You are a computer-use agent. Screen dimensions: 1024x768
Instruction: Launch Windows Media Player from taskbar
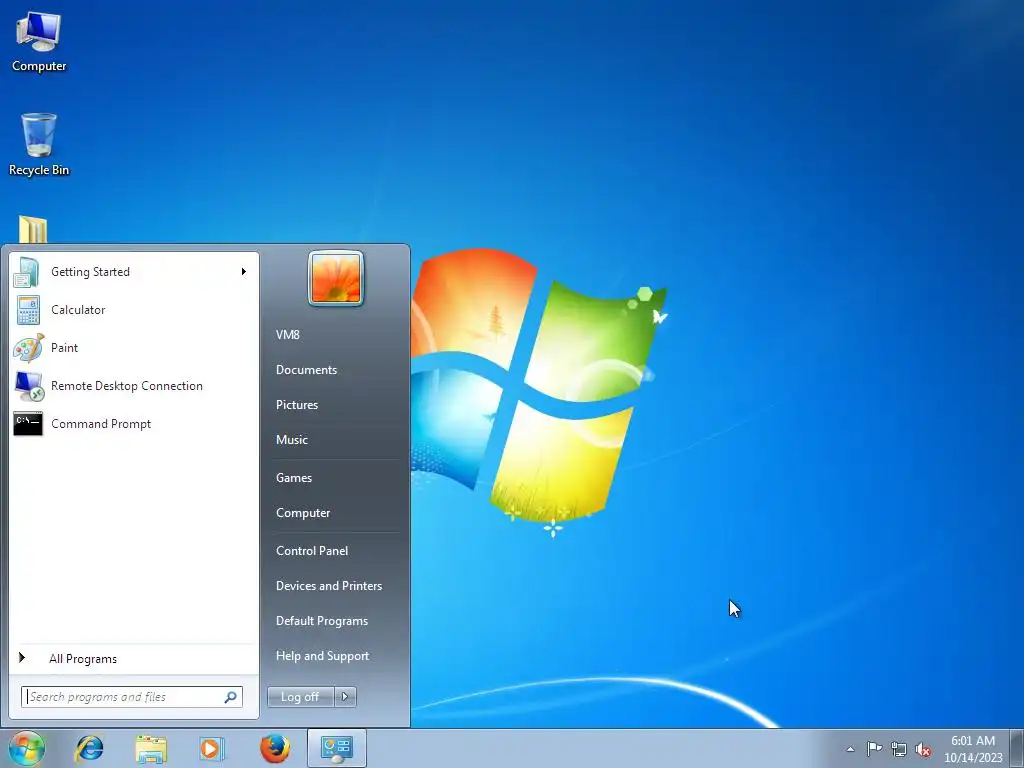coord(212,748)
